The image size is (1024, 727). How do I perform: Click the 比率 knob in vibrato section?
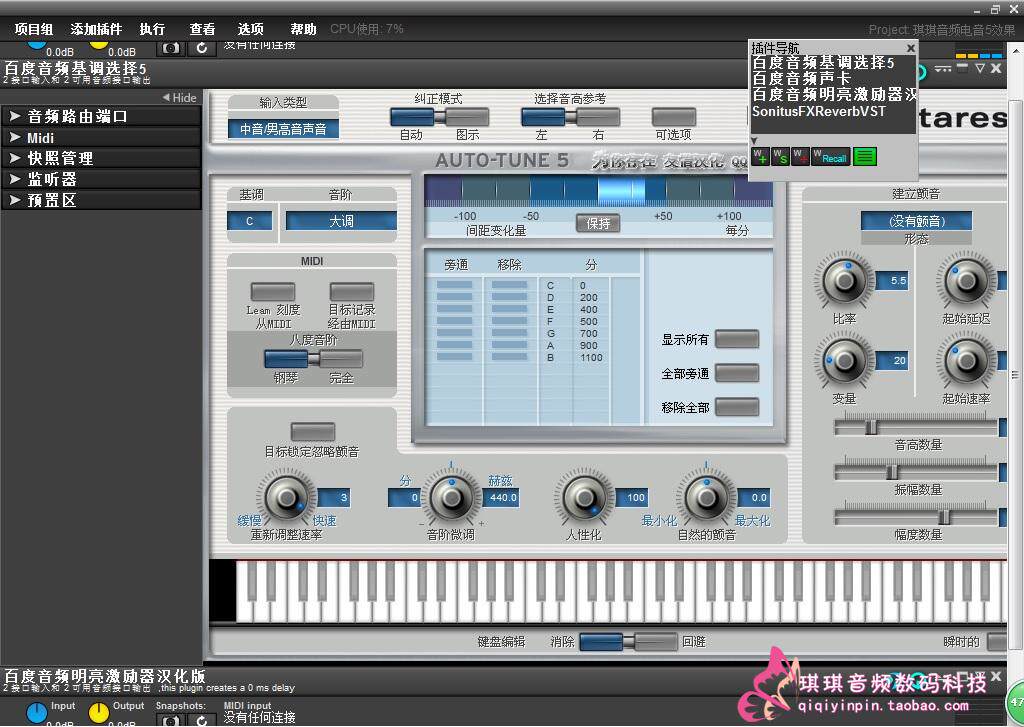point(844,281)
